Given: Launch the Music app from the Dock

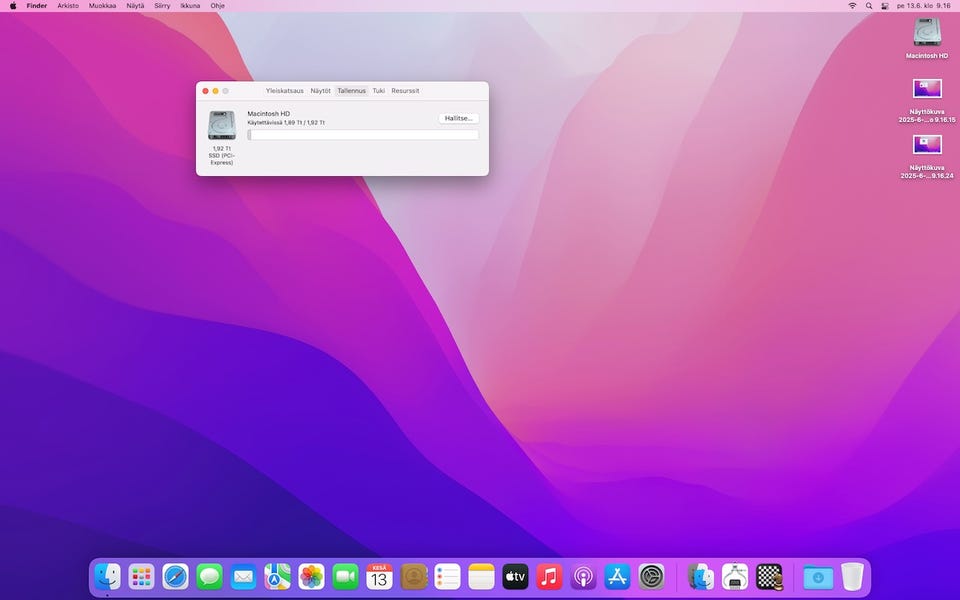Looking at the screenshot, I should click(549, 576).
